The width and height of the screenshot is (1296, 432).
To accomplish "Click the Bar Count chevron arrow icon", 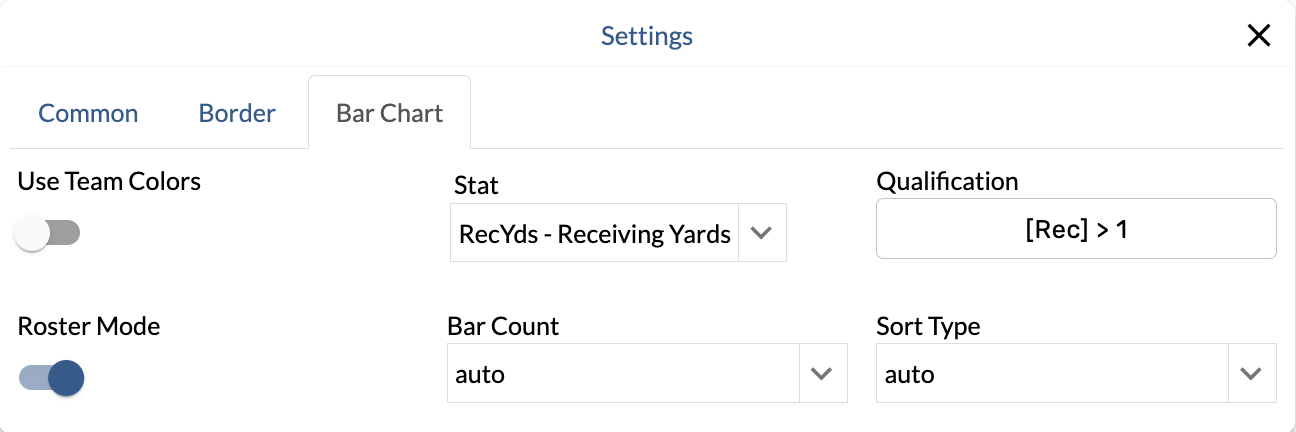I will (x=822, y=374).
